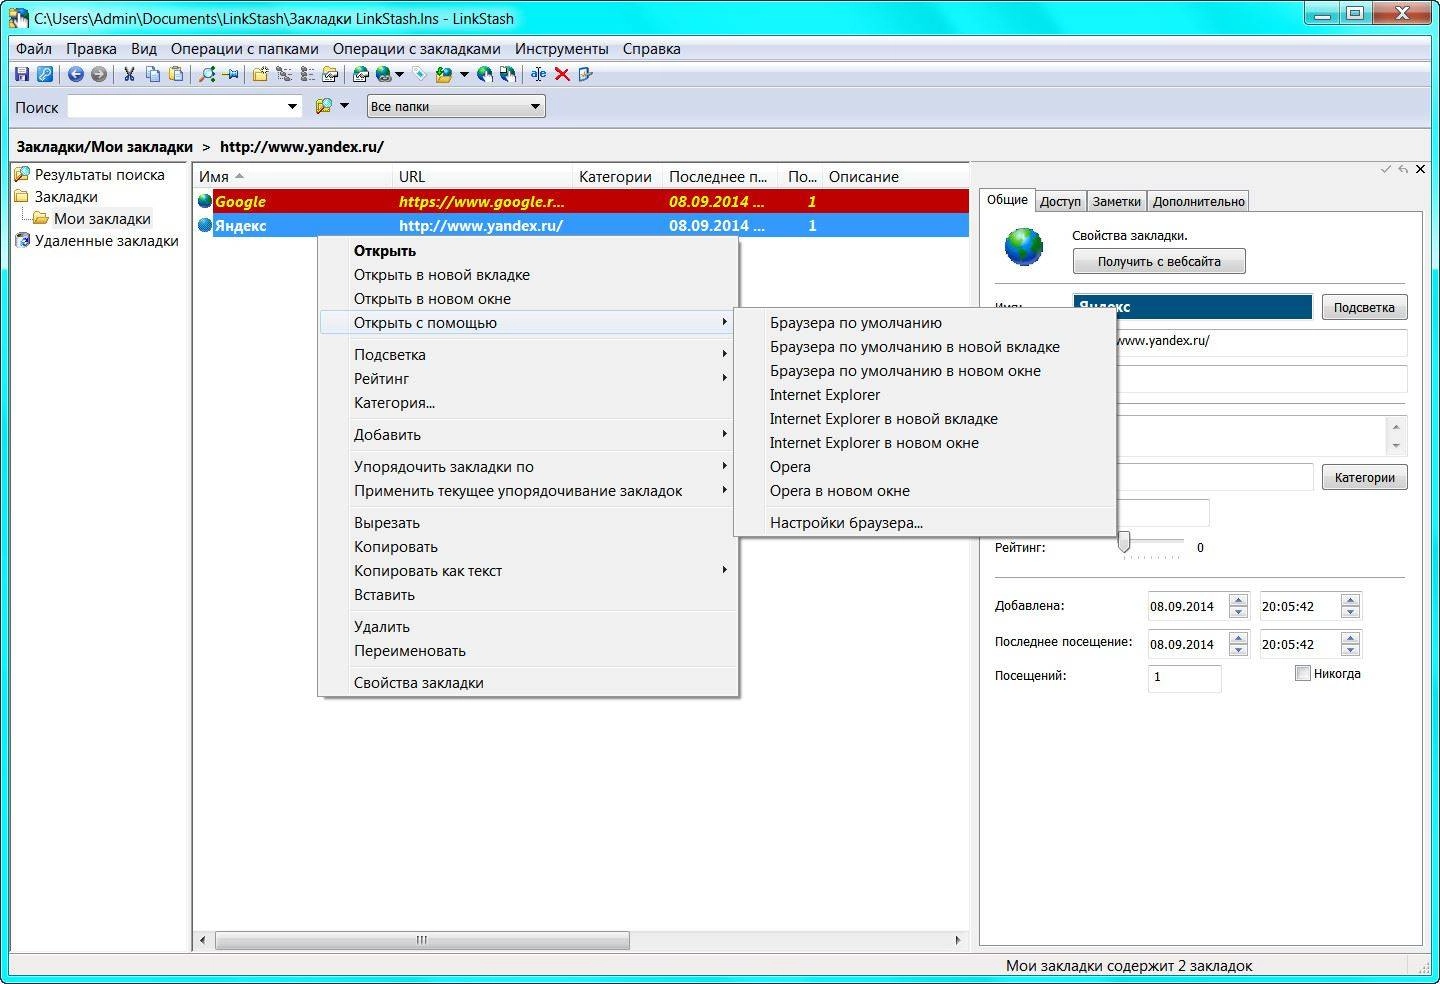This screenshot has width=1440, height=984.
Task: Click the horizontal scrollbar thumb in list
Action: 422,940
